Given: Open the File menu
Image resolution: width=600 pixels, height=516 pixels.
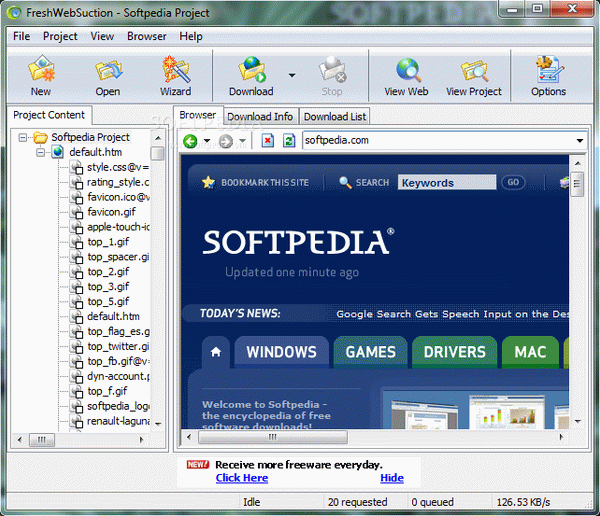Looking at the screenshot, I should tap(21, 36).
